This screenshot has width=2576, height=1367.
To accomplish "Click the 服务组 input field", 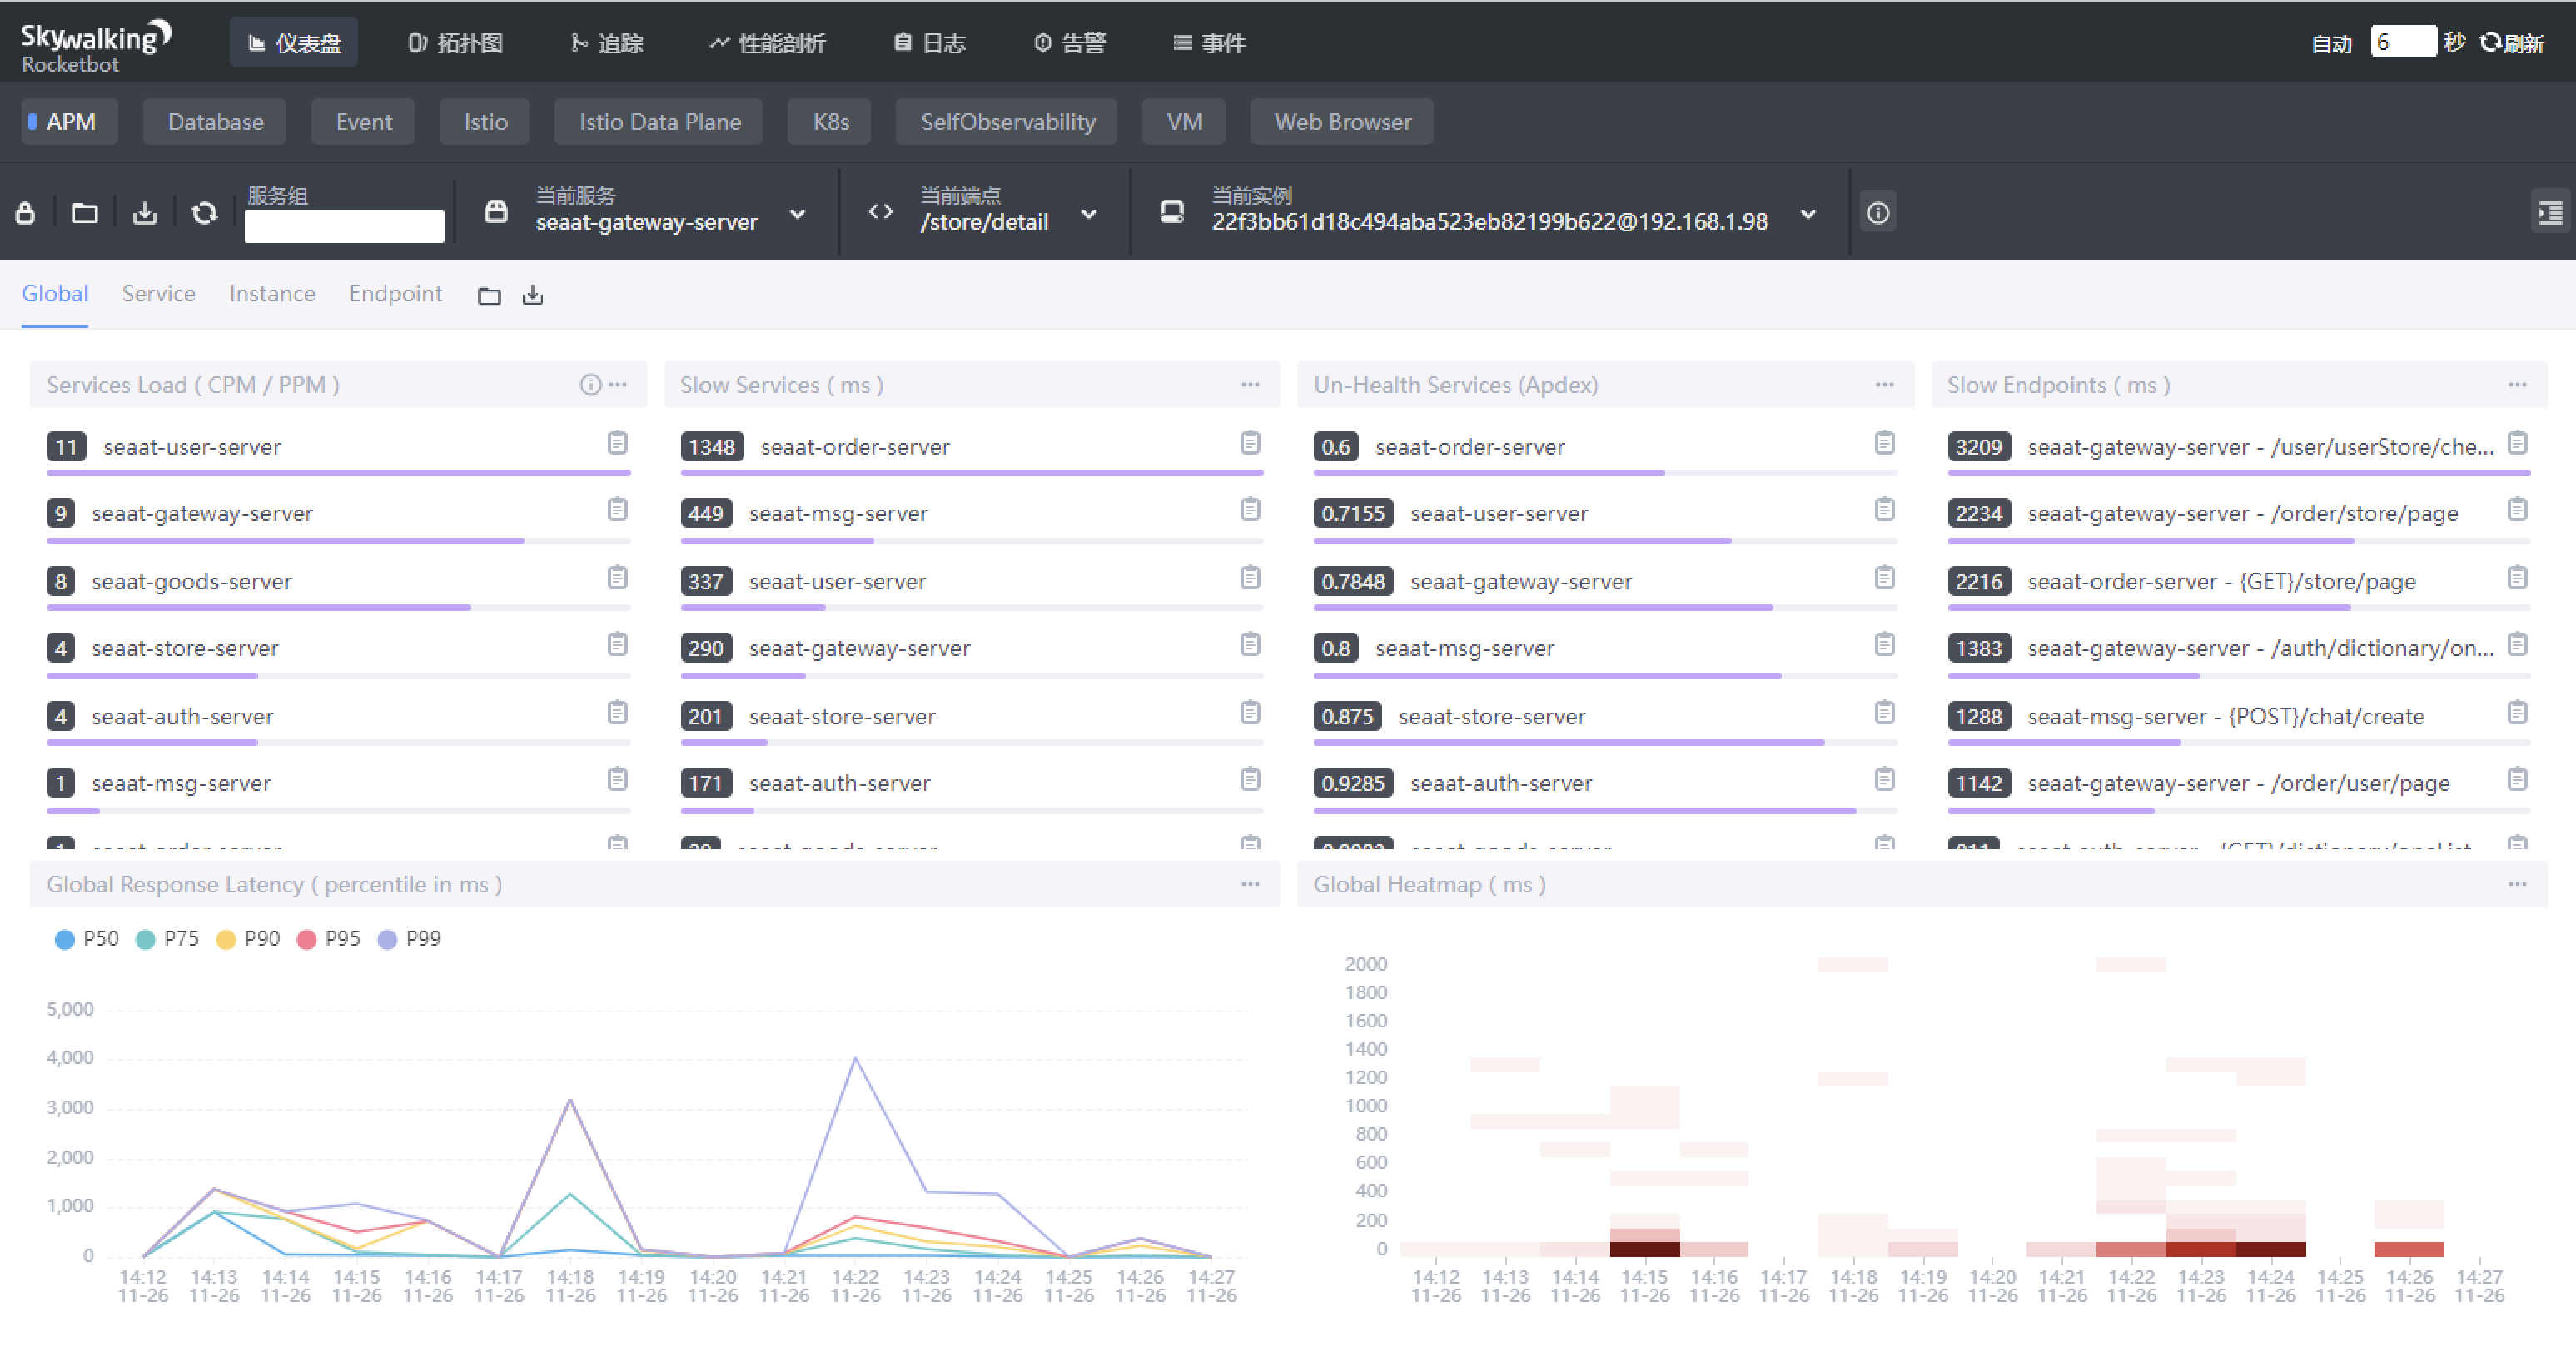I will [344, 226].
